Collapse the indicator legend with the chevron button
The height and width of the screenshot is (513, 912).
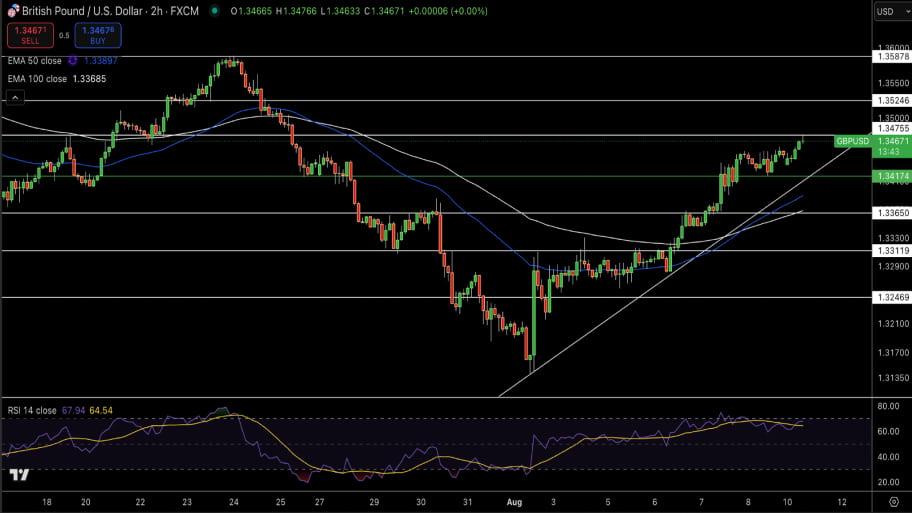(16, 98)
